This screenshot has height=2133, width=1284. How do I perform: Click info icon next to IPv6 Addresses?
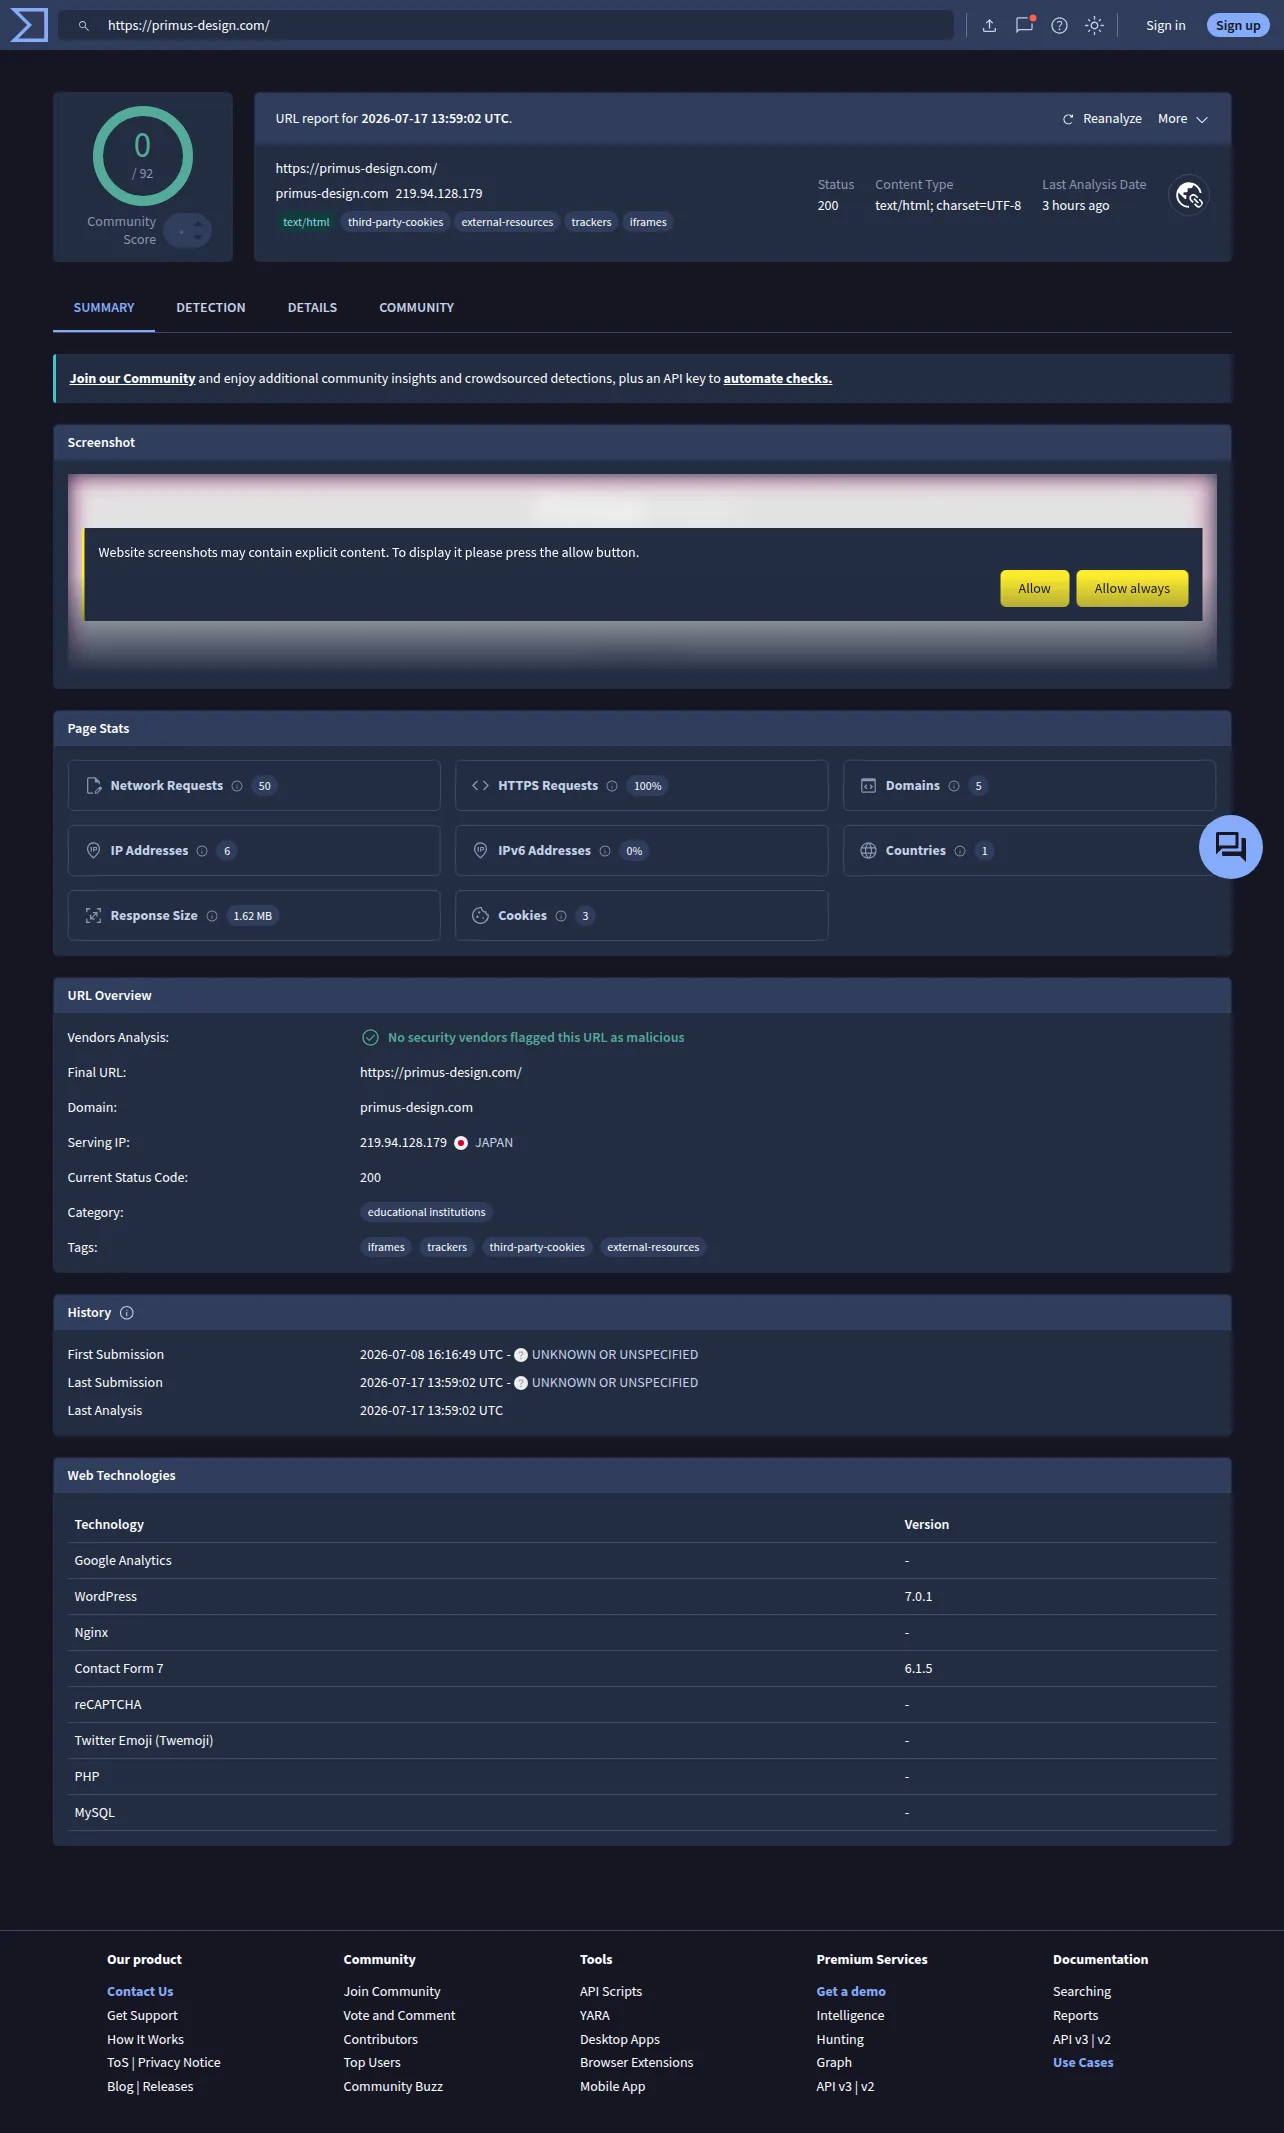pos(605,851)
